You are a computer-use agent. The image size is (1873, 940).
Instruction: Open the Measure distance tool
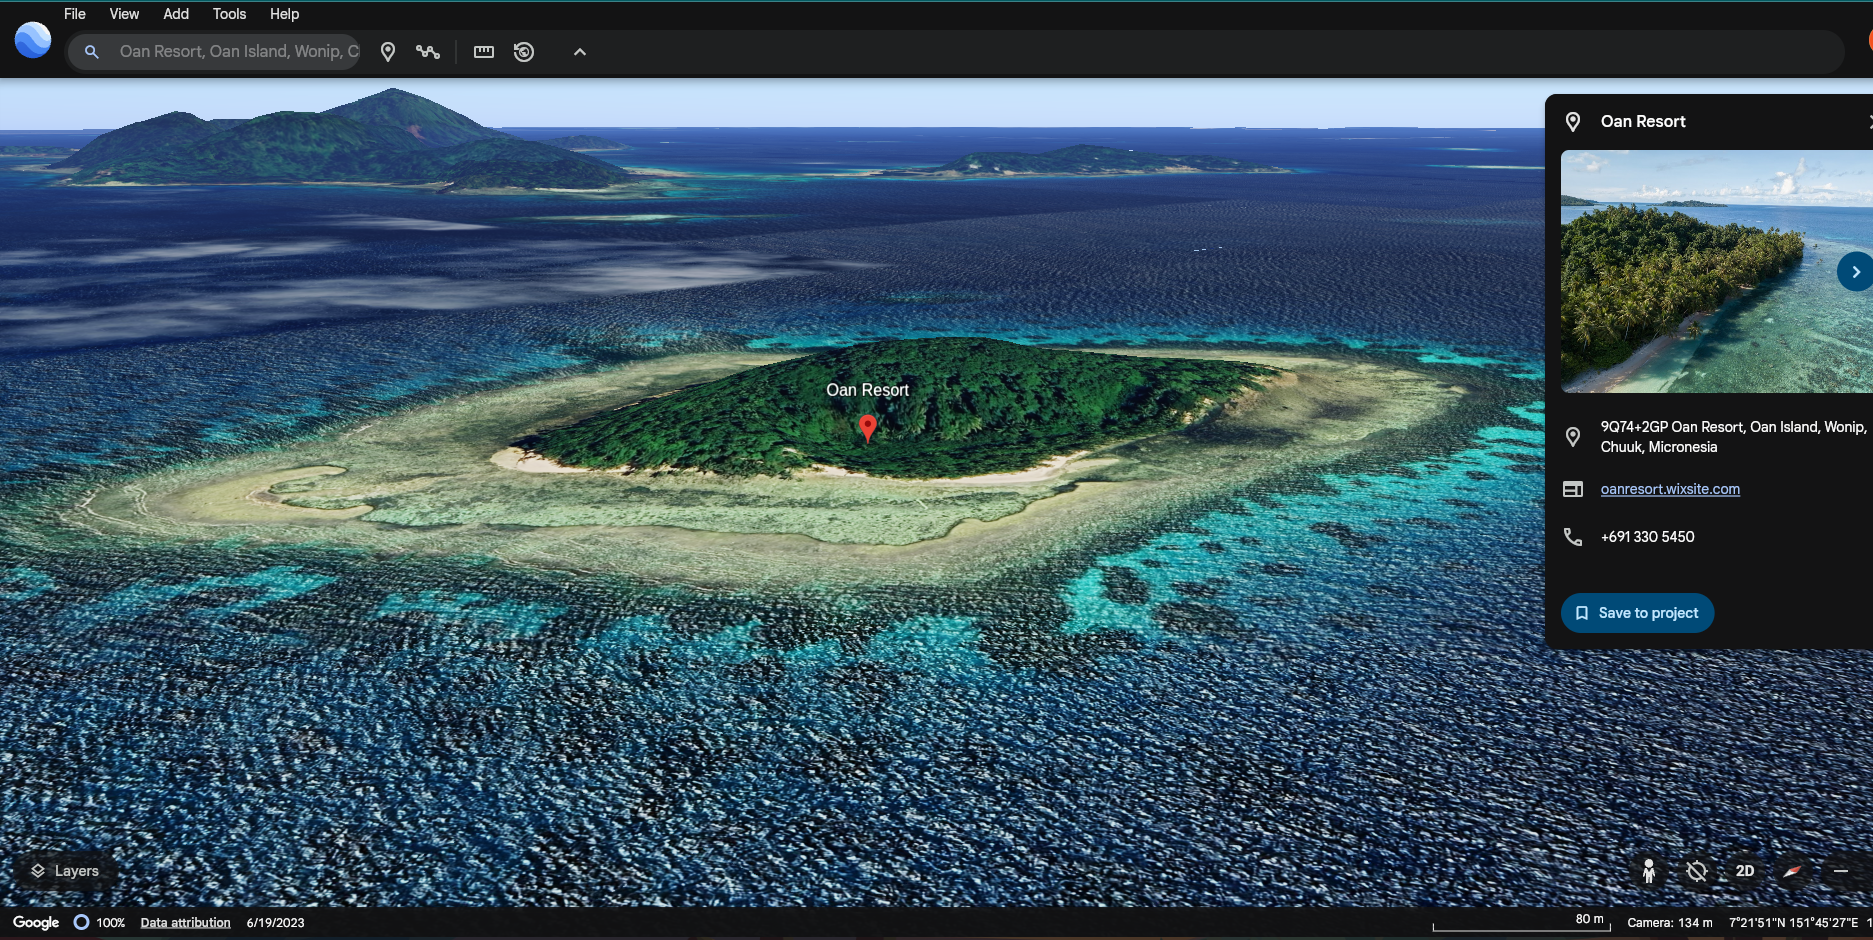click(483, 51)
